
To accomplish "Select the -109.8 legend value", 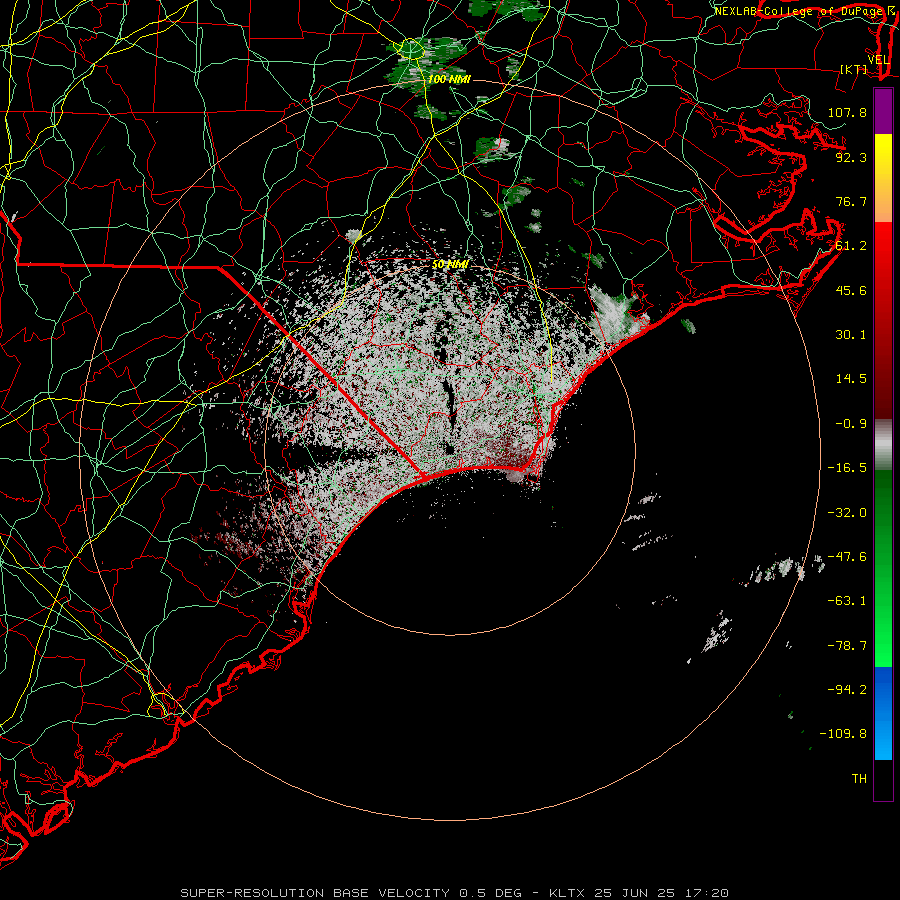I will coord(843,734).
